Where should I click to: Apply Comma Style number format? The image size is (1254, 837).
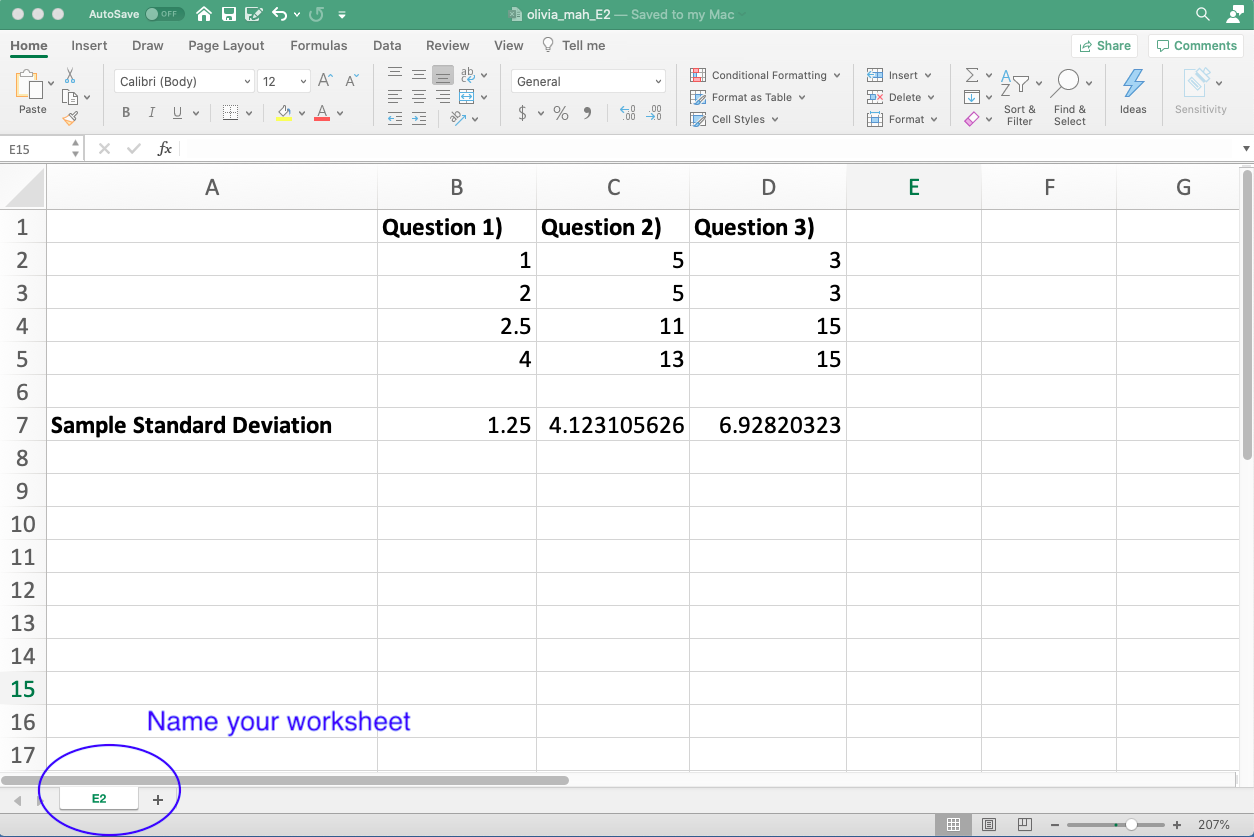coord(587,113)
